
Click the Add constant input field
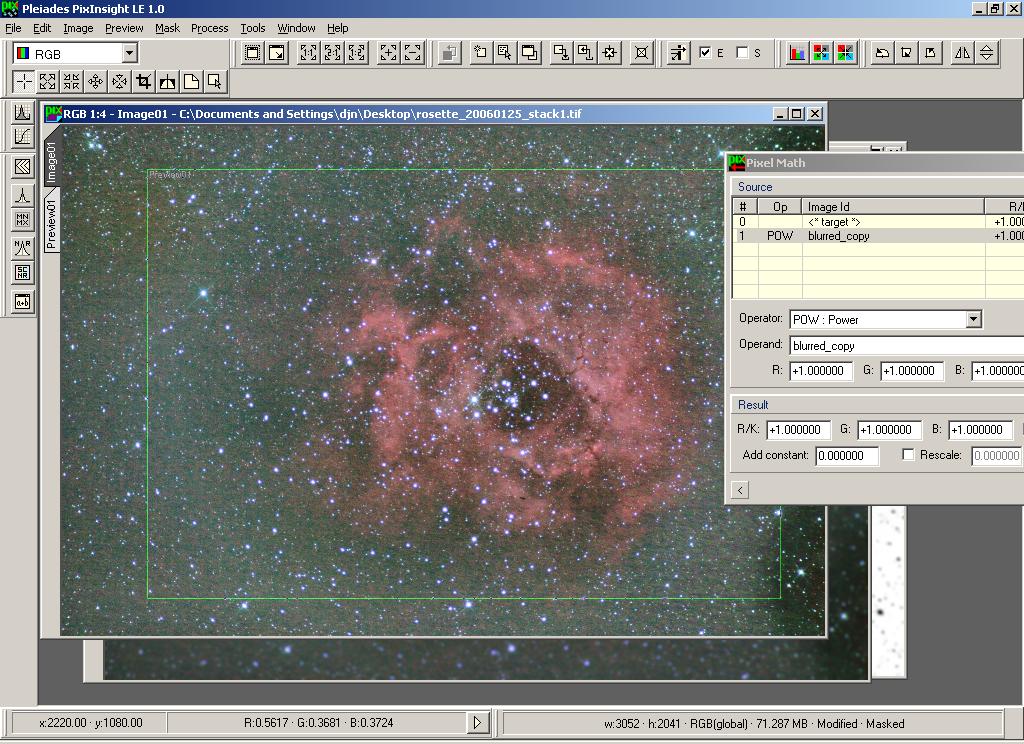(847, 455)
